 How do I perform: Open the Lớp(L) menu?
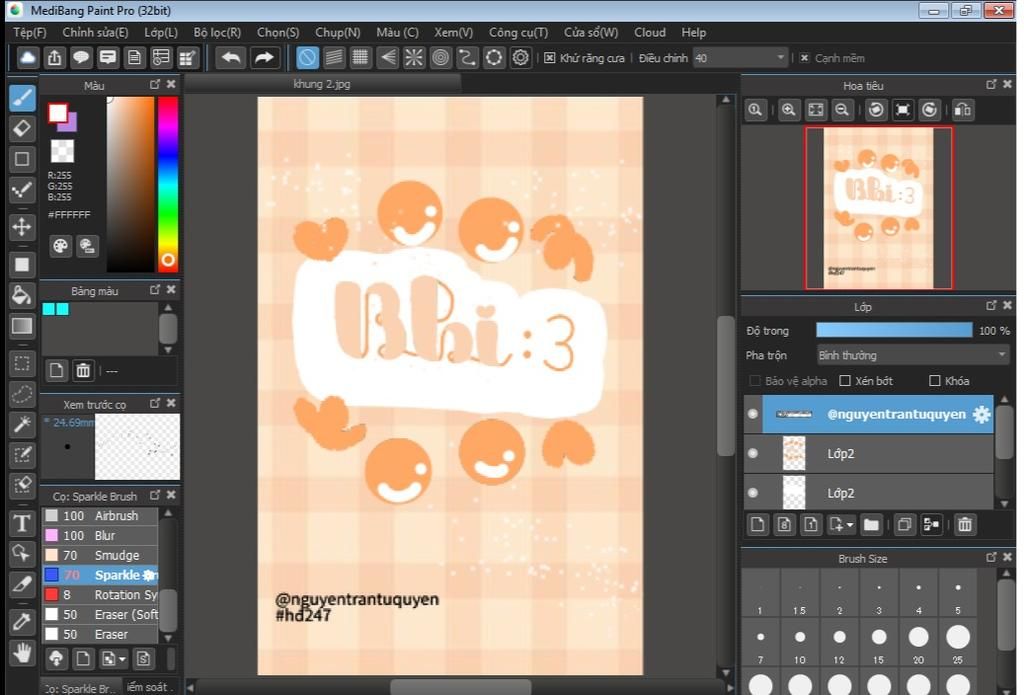click(161, 32)
